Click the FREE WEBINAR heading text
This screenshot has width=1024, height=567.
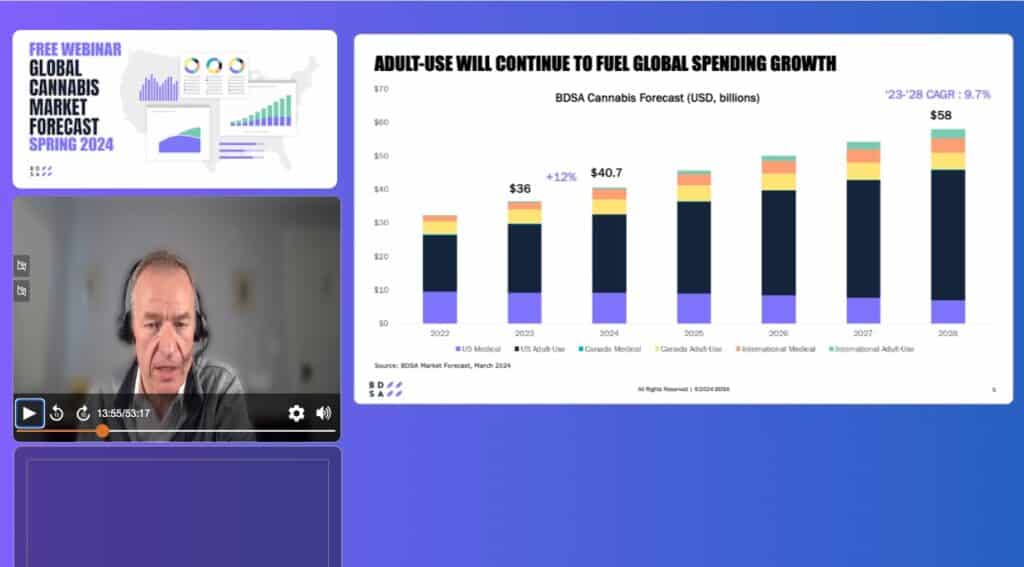click(75, 49)
